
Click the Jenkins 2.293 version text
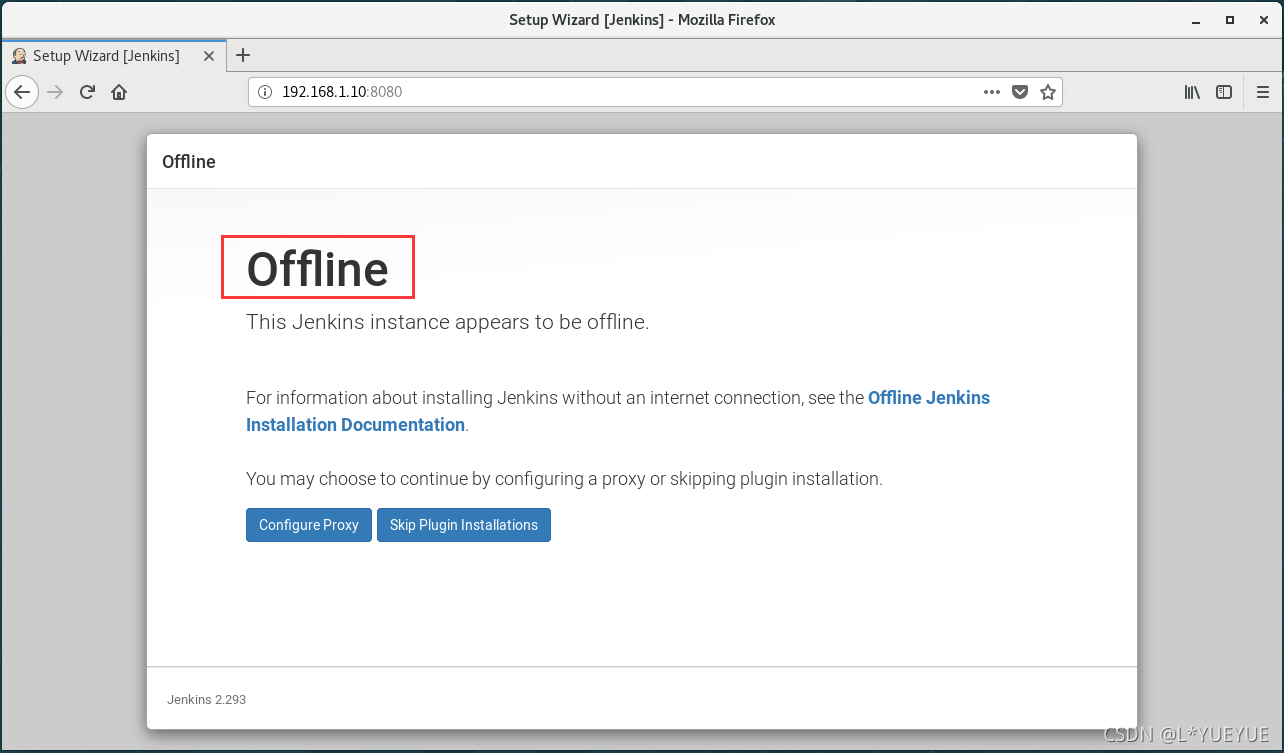206,700
